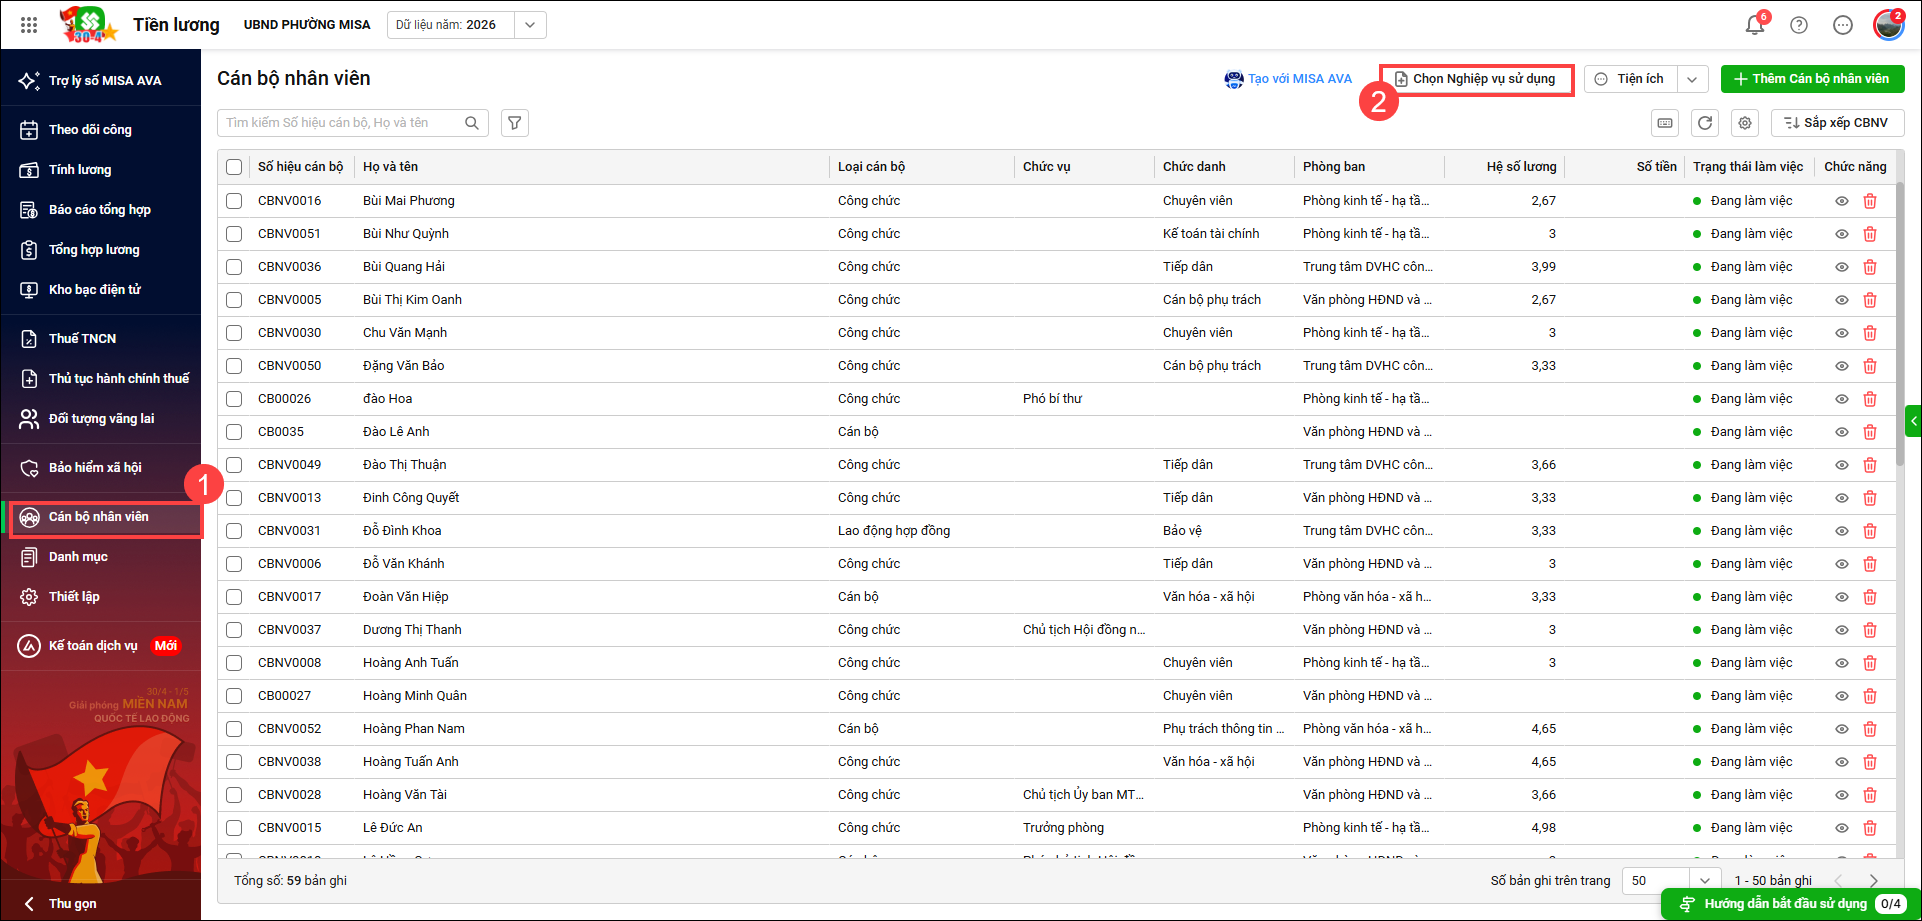The image size is (1922, 921).
Task: Delete employee Đỗ Đình Khoa
Action: pyautogui.click(x=1870, y=531)
